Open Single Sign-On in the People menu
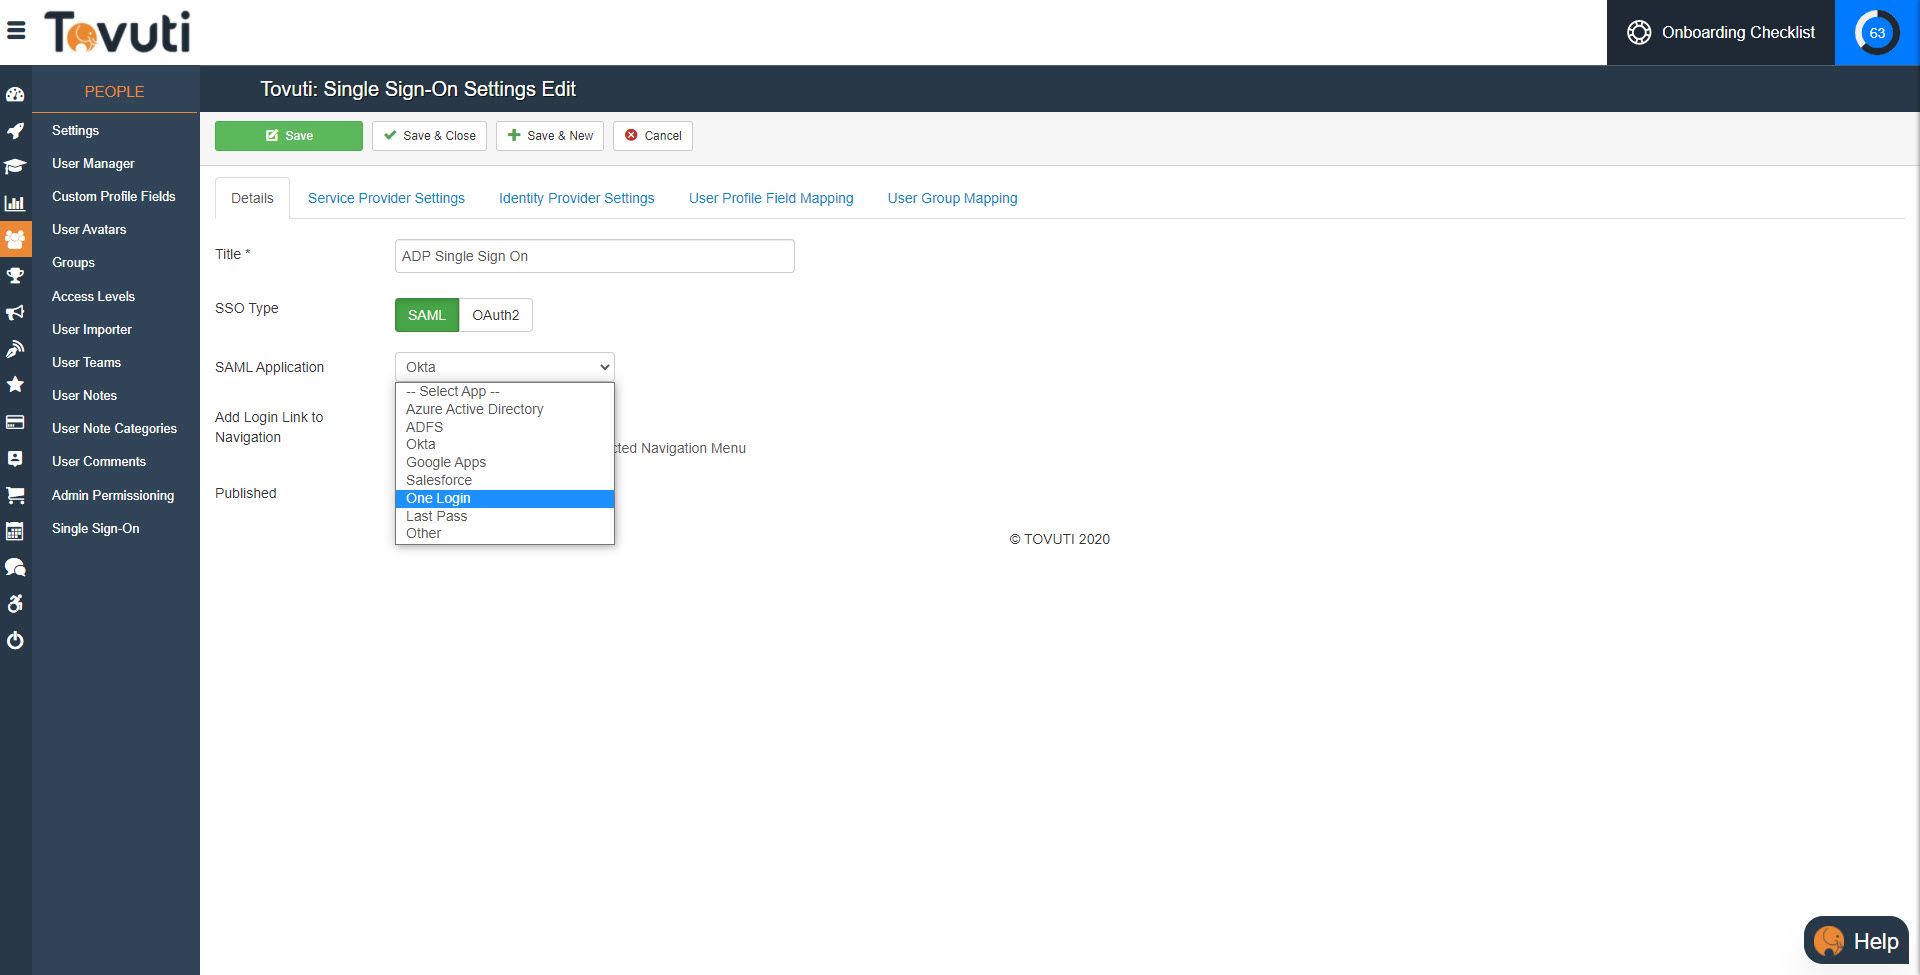Image resolution: width=1920 pixels, height=975 pixels. [x=96, y=528]
